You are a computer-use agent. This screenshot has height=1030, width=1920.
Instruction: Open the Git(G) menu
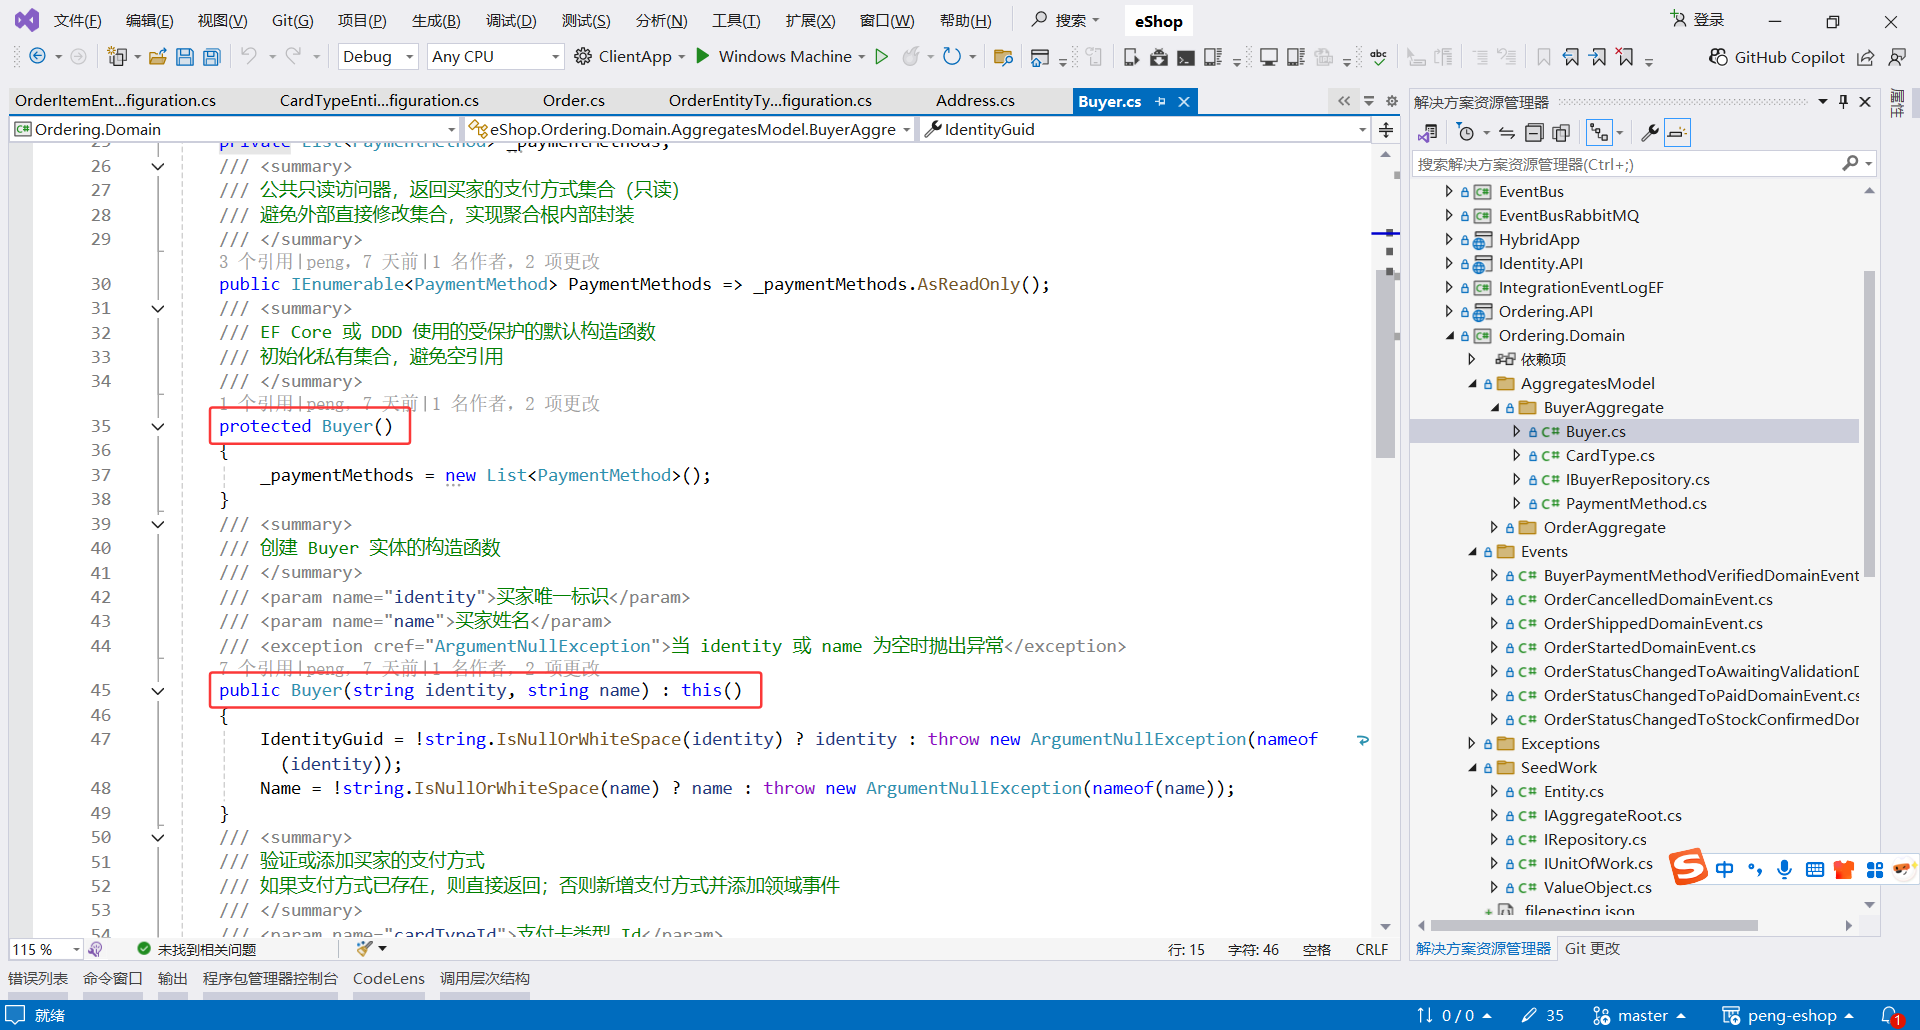(293, 21)
